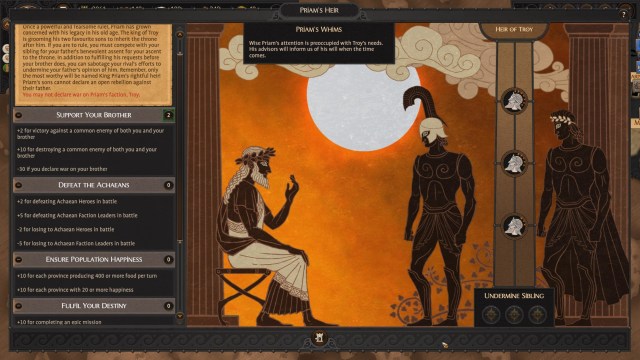Click the Ensure Population Happiness header title
This screenshot has height=360, width=640.
coord(94,260)
